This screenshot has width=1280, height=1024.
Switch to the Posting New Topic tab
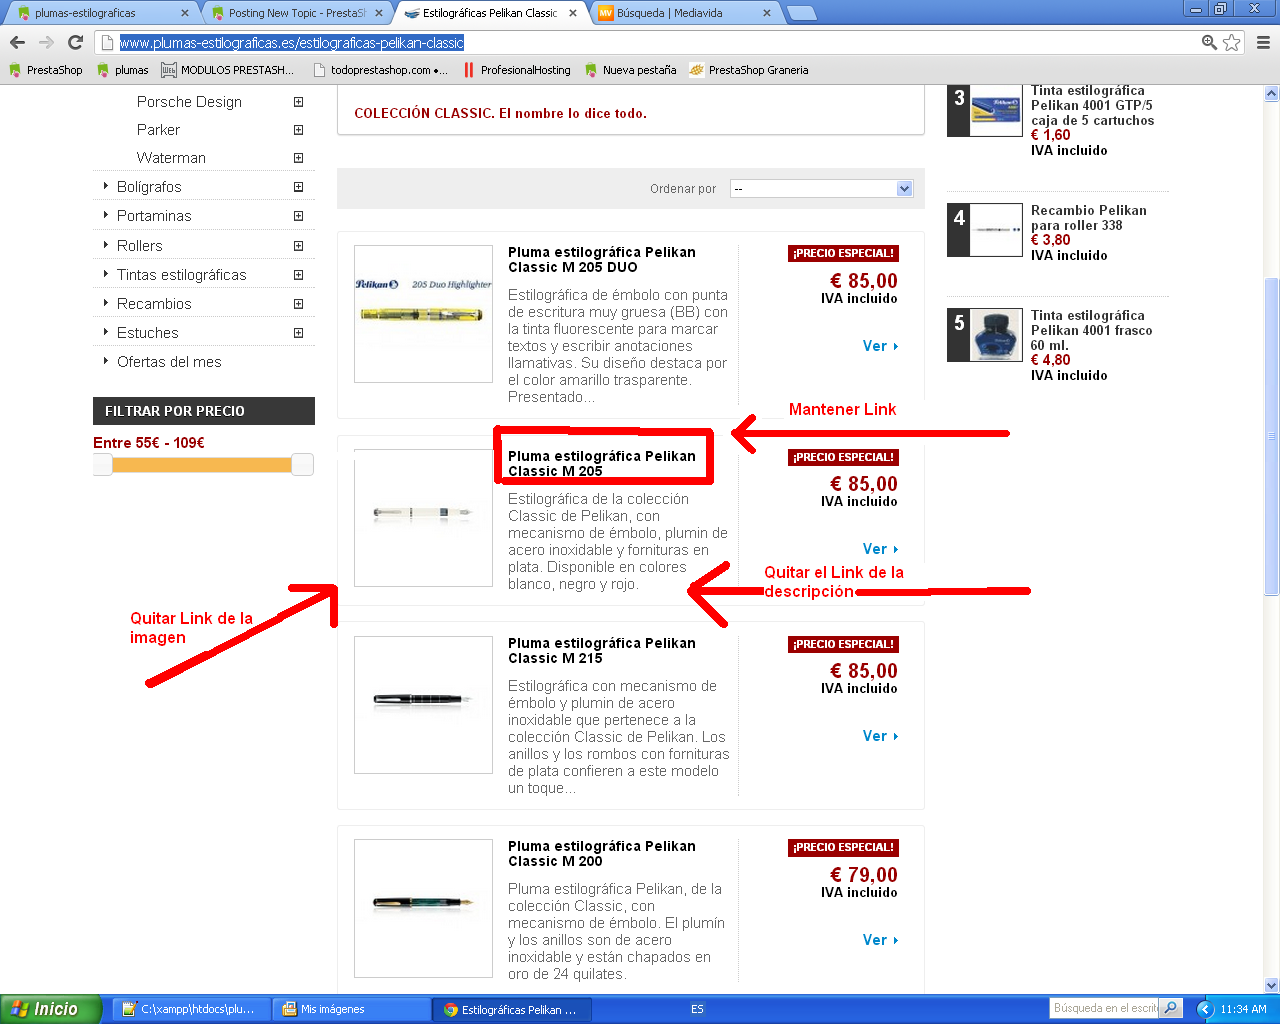(x=296, y=13)
